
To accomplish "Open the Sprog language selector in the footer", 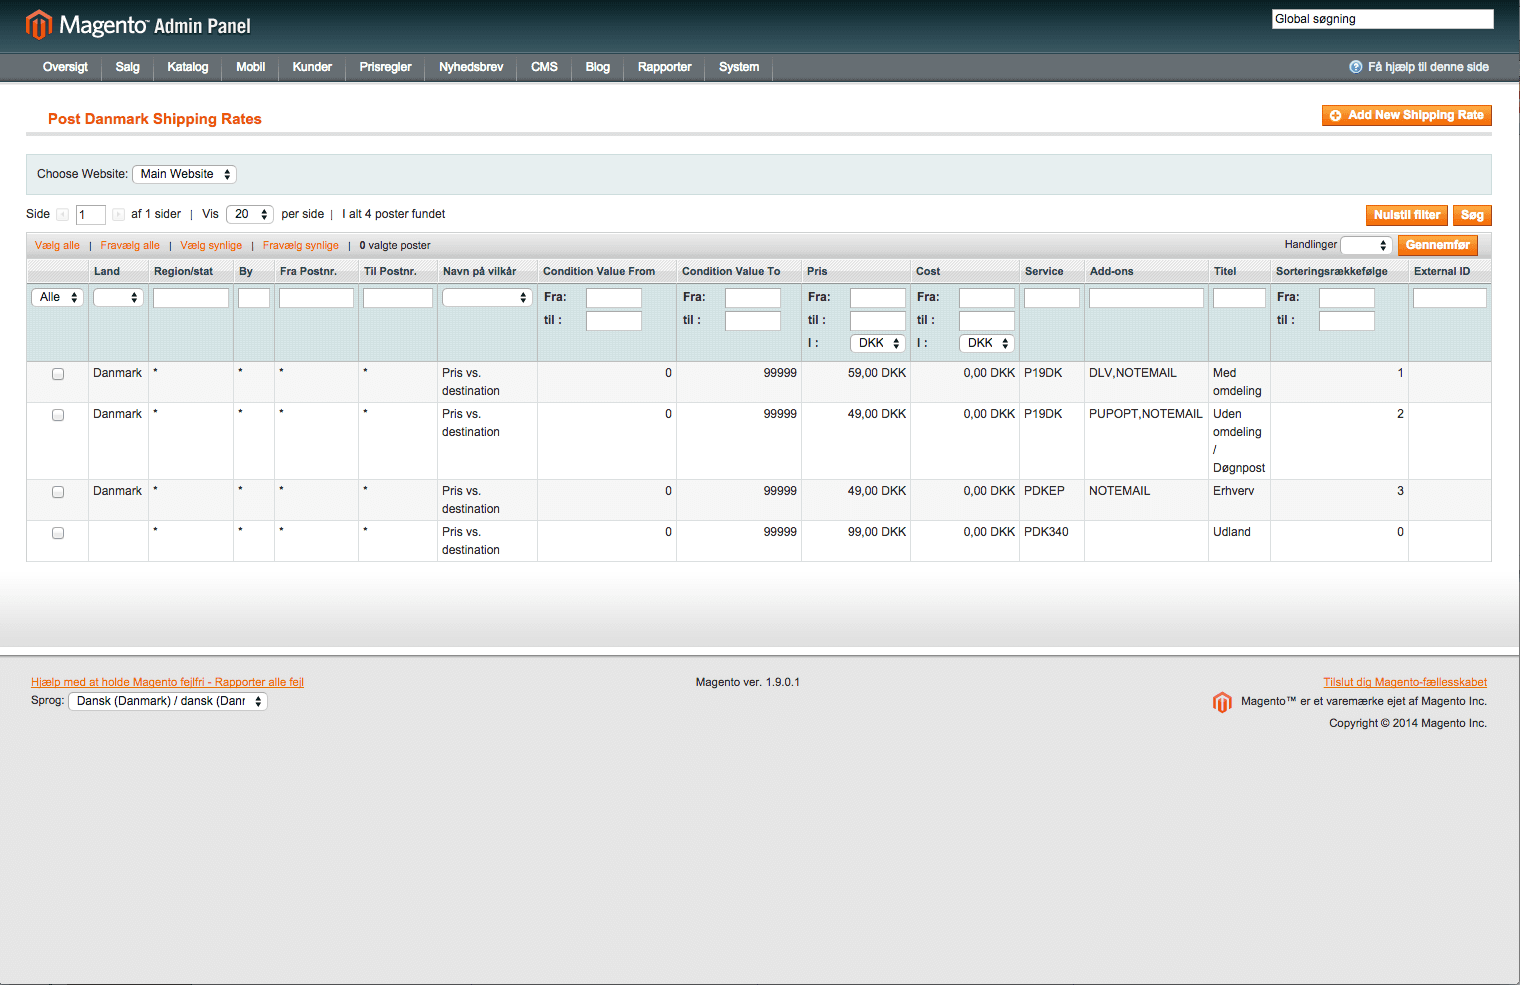I will tap(167, 701).
